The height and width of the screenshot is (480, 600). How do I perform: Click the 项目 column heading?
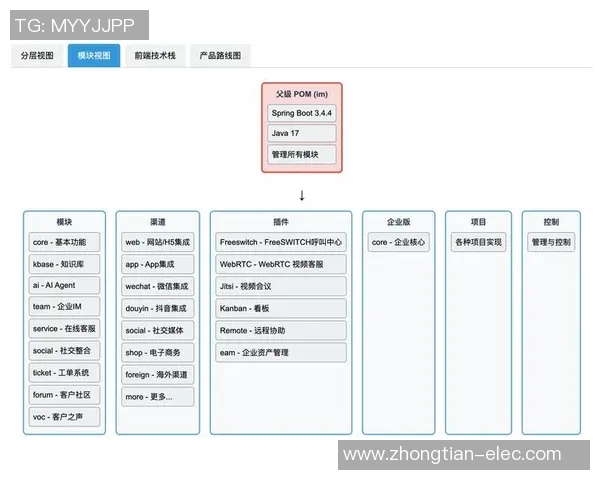click(x=478, y=222)
